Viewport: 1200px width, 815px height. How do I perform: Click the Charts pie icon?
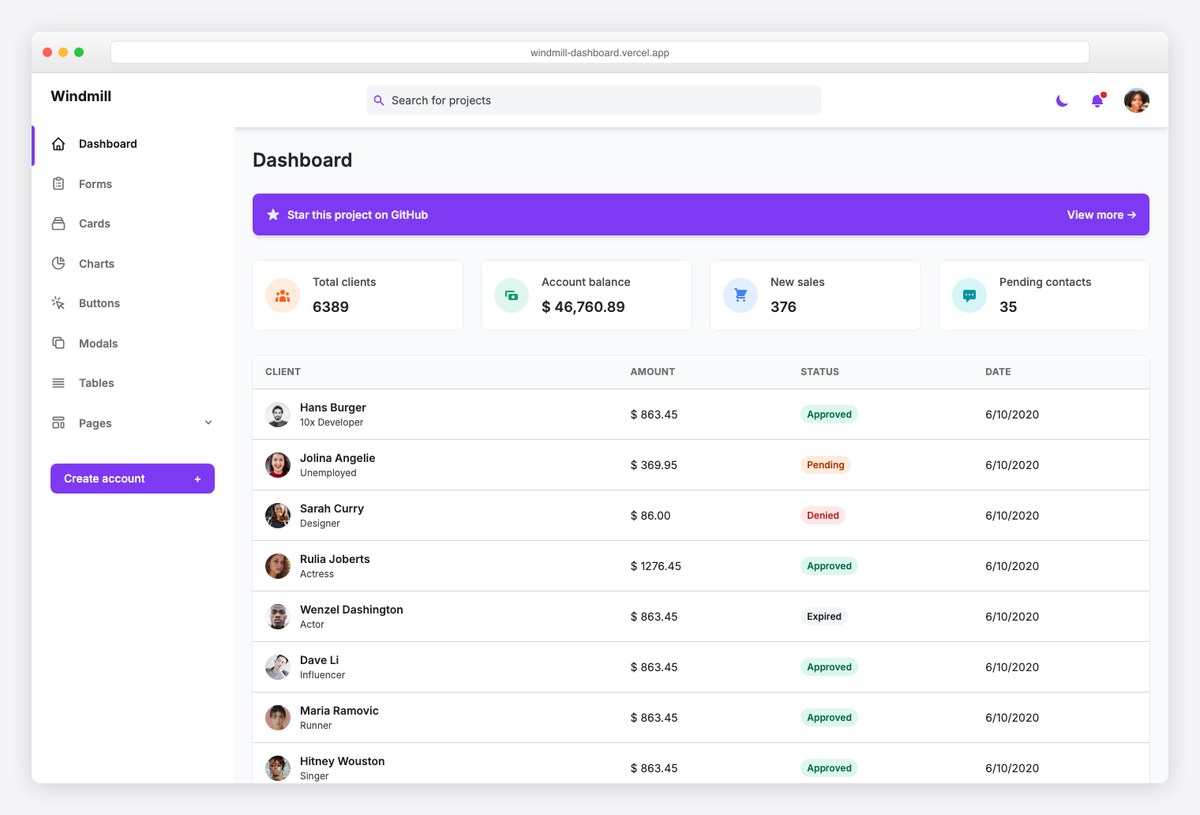click(58, 264)
